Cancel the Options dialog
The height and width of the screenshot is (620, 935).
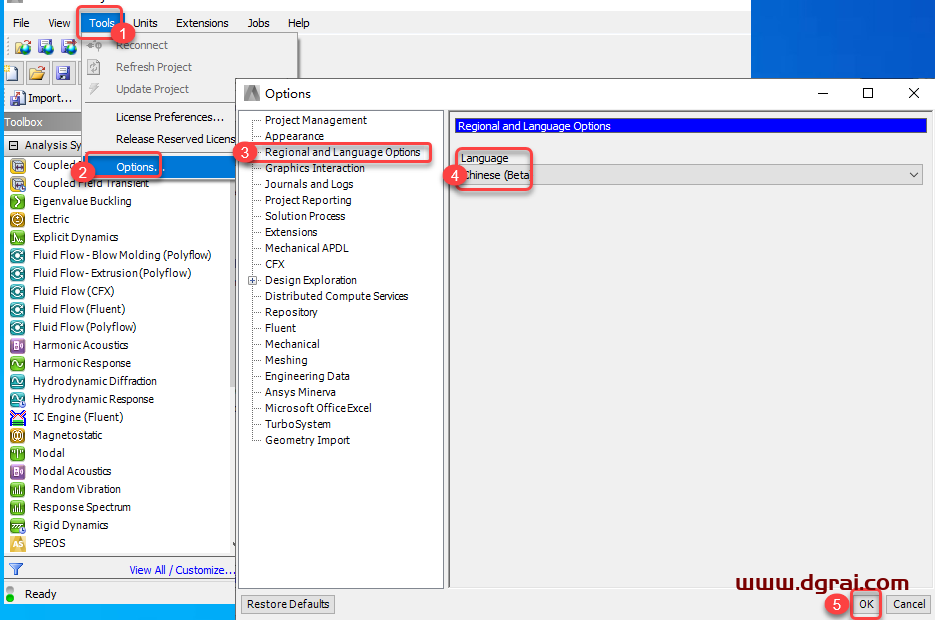(909, 604)
